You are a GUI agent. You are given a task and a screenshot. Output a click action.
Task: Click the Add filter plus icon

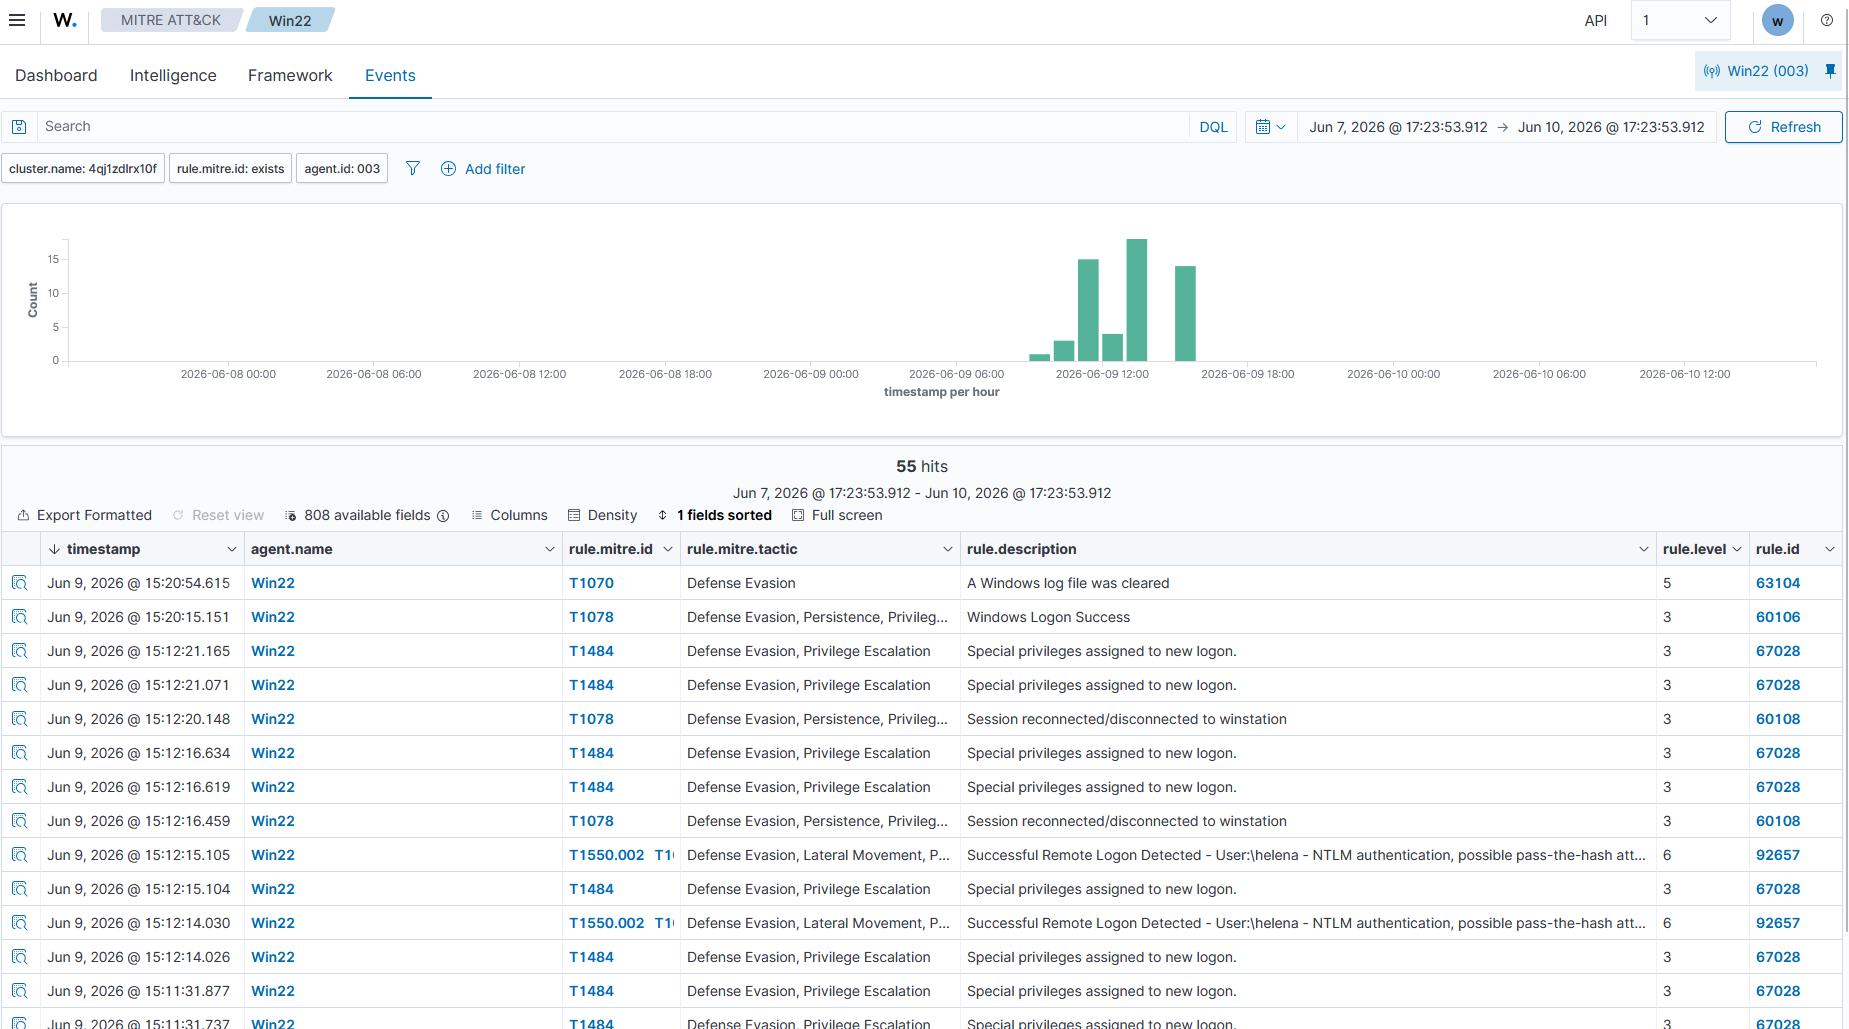[449, 169]
